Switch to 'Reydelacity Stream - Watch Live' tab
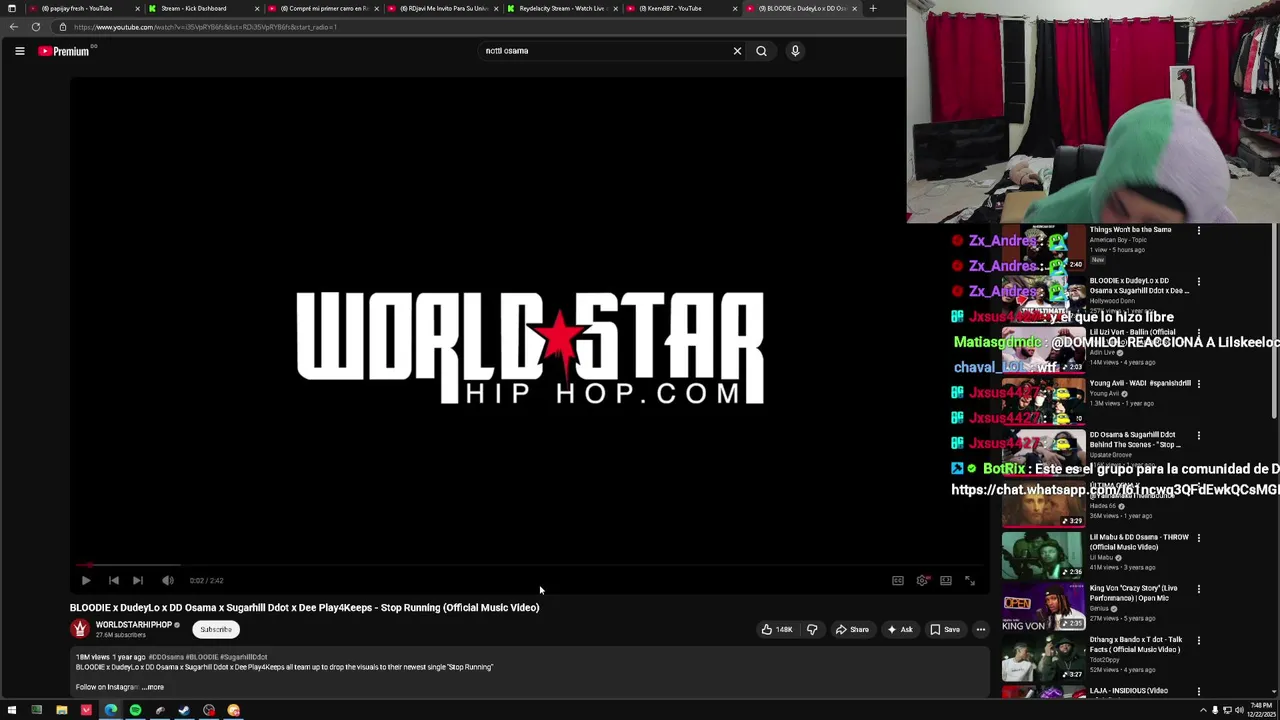 (x=560, y=8)
